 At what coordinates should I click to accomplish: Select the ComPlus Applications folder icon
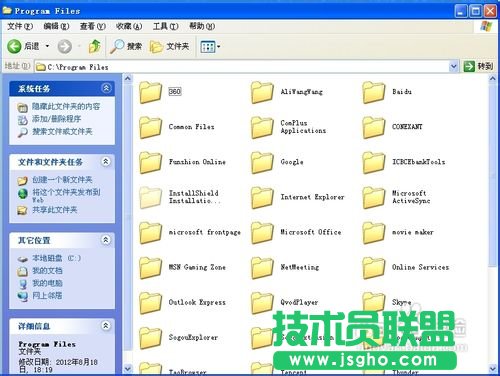tap(262, 127)
